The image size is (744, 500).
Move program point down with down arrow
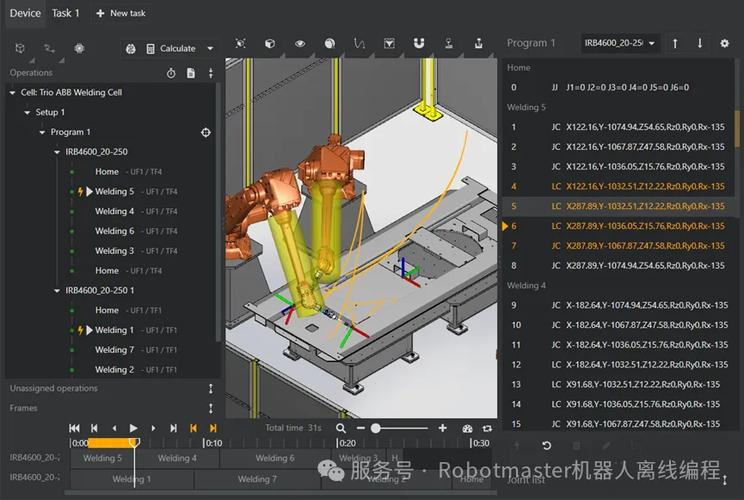(699, 43)
